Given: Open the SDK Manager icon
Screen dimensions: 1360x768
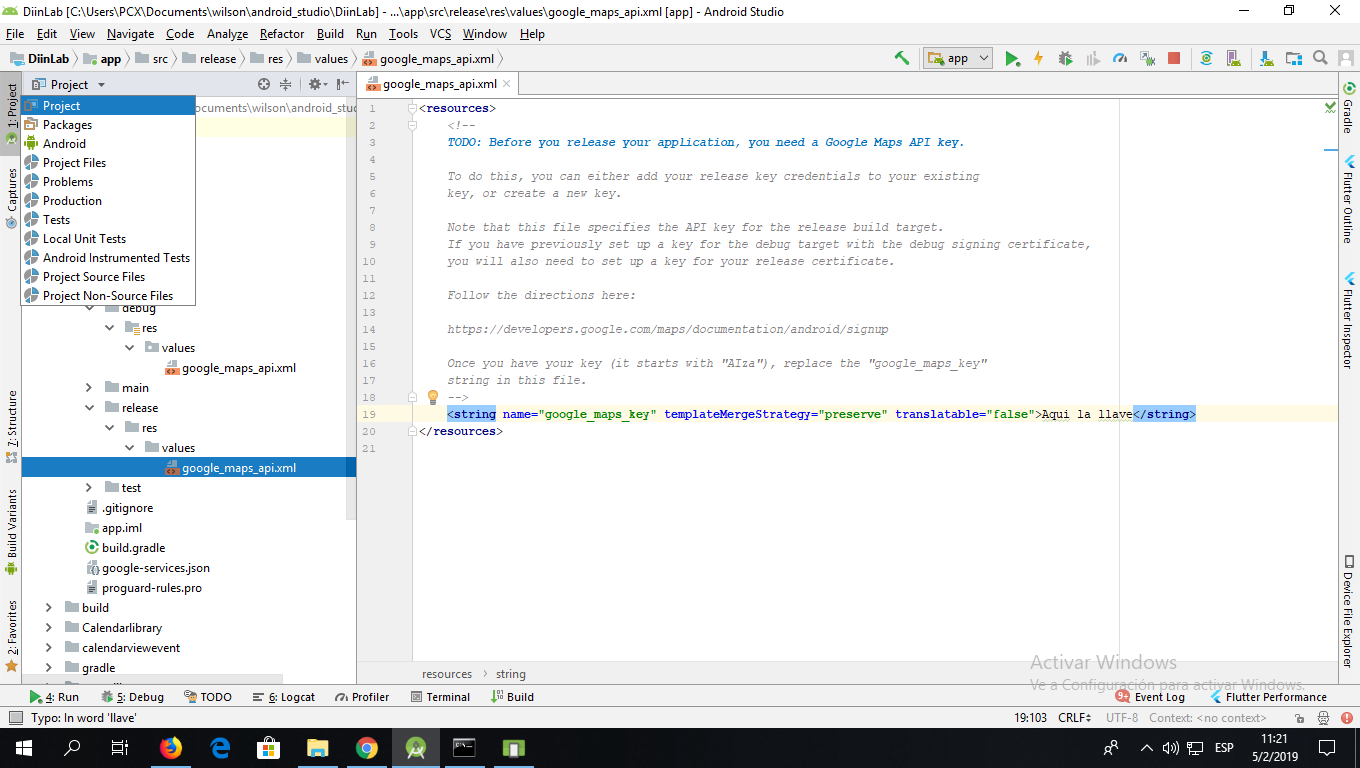Looking at the screenshot, I should pyautogui.click(x=1266, y=58).
